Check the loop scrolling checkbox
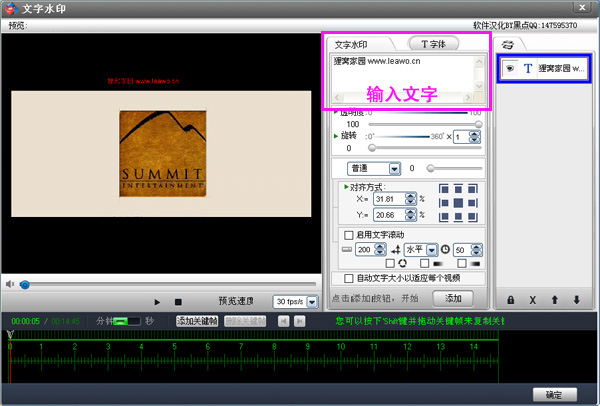Screen dimensions: 600x406 pyautogui.click(x=390, y=263)
